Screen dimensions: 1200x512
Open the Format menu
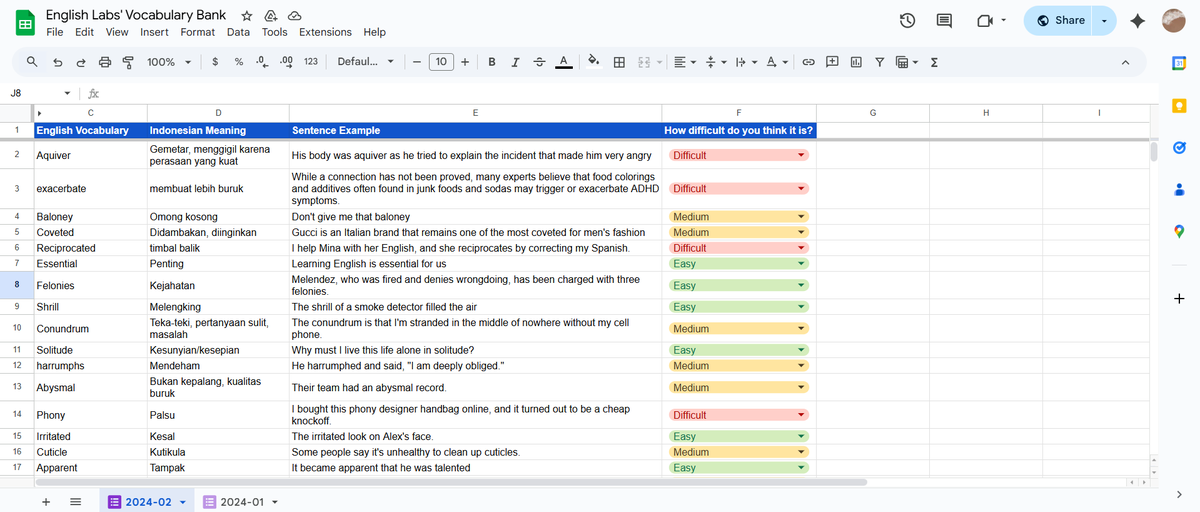click(198, 32)
